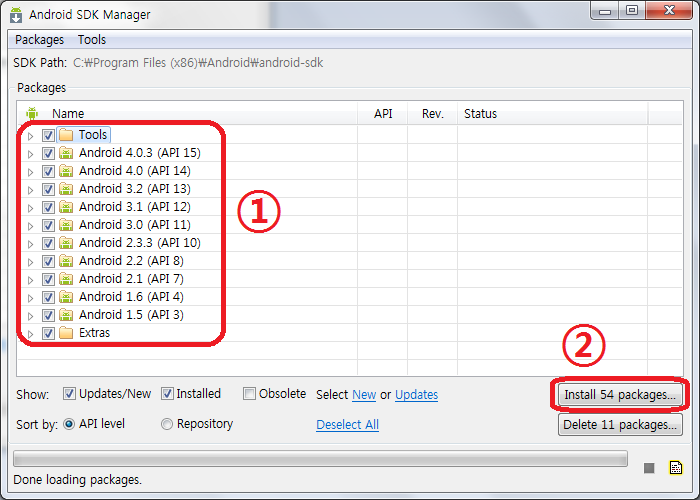700x500 pixels.
Task: Click Install 54 packages button
Action: (620, 395)
